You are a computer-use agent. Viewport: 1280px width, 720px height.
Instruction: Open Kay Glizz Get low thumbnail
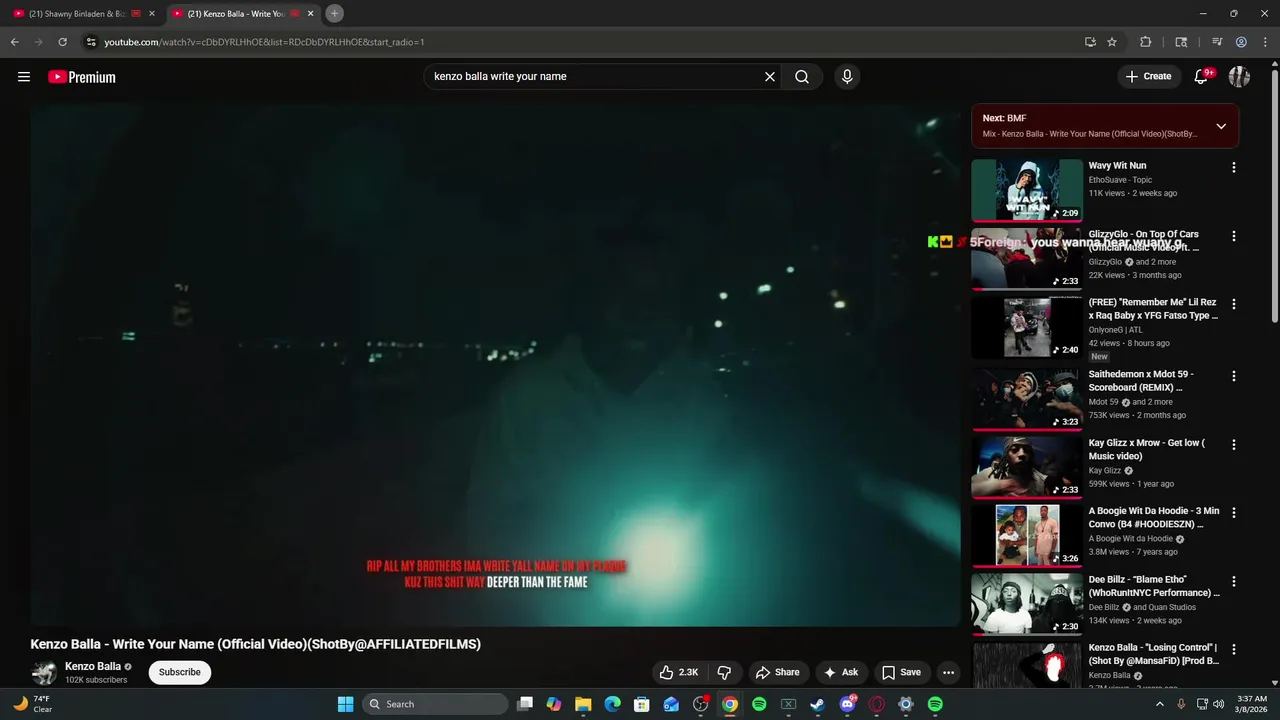1027,467
